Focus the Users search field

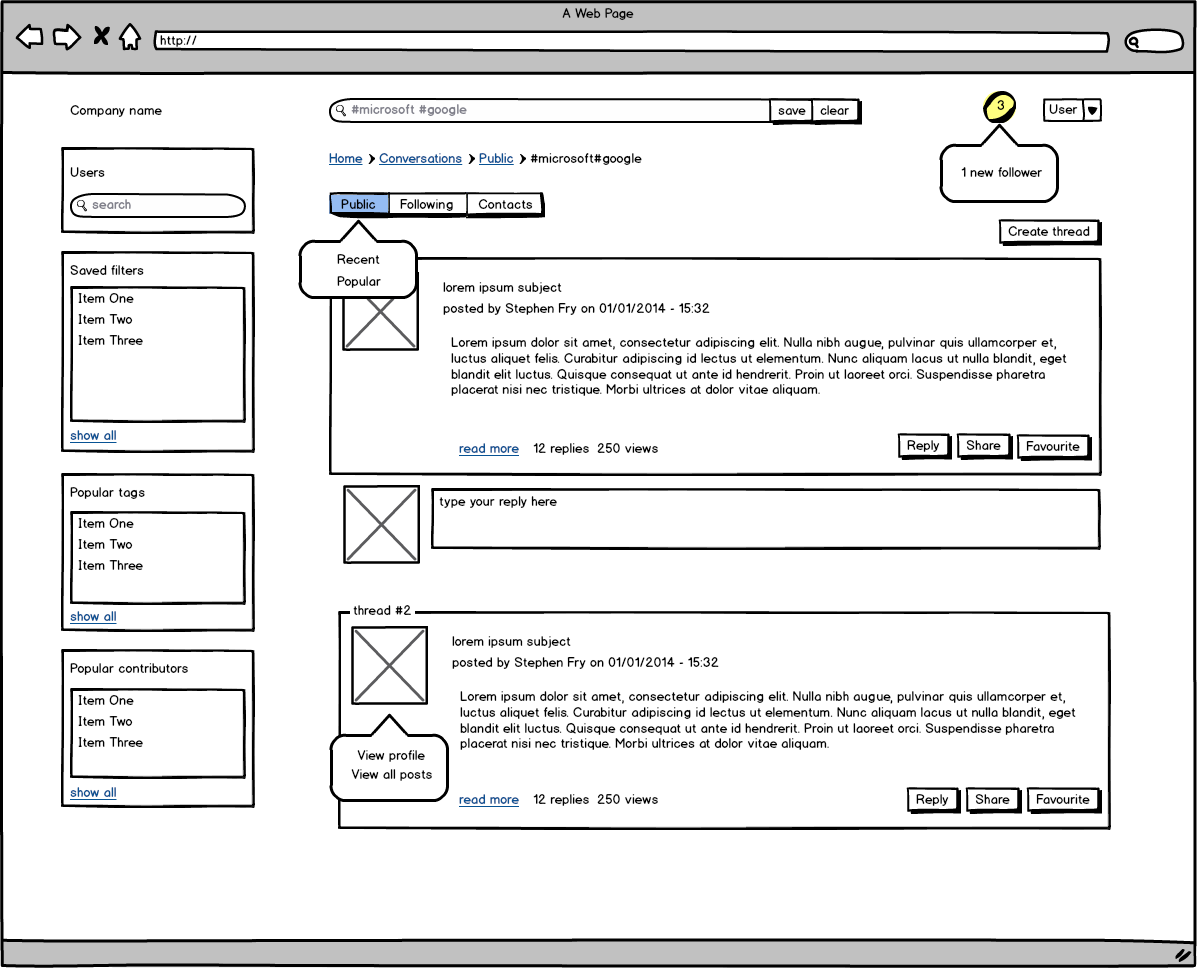tap(158, 205)
